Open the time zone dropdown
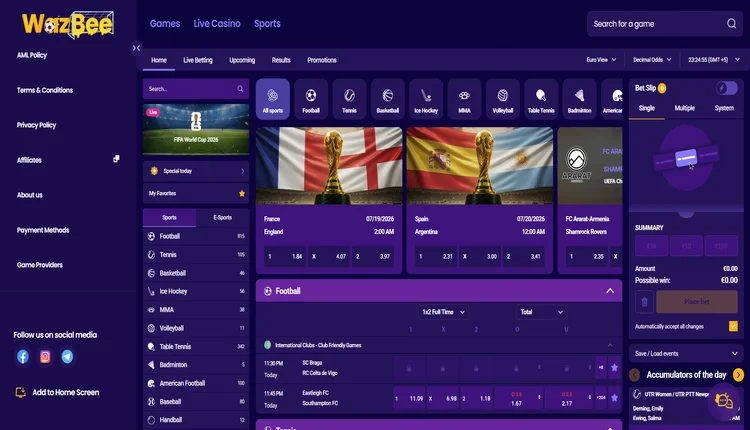Screen dimensions: 750x430 pyautogui.click(x=714, y=60)
